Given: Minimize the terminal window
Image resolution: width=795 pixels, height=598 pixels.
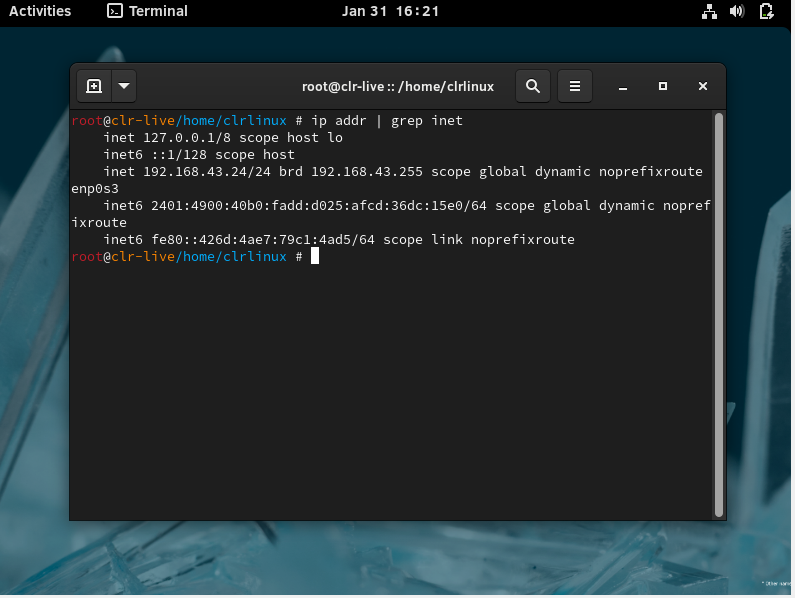Looking at the screenshot, I should (x=623, y=87).
